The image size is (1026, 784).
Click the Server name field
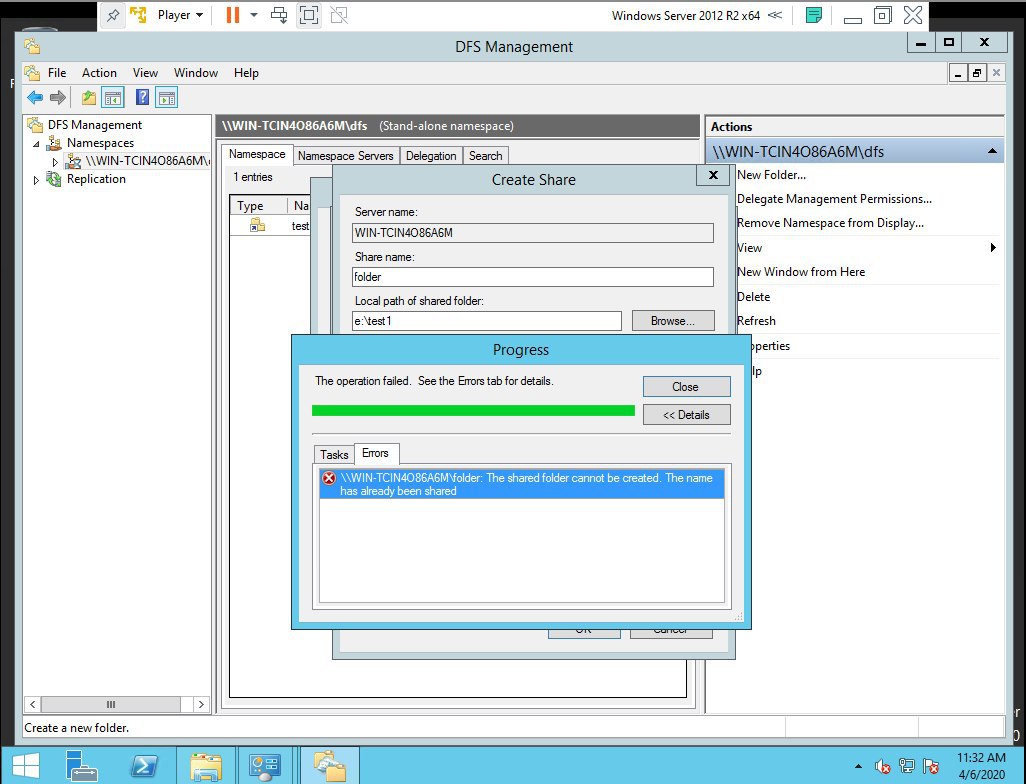pos(533,233)
